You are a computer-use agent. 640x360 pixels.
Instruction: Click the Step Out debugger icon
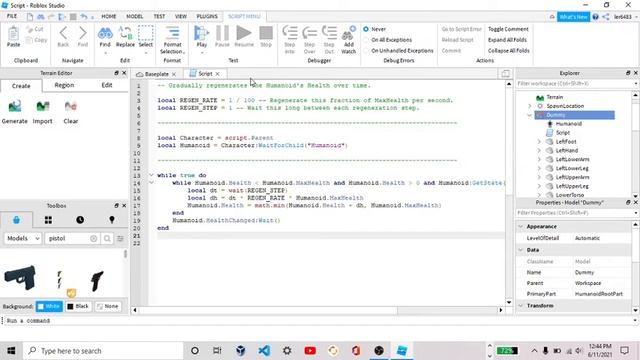pyautogui.click(x=329, y=33)
